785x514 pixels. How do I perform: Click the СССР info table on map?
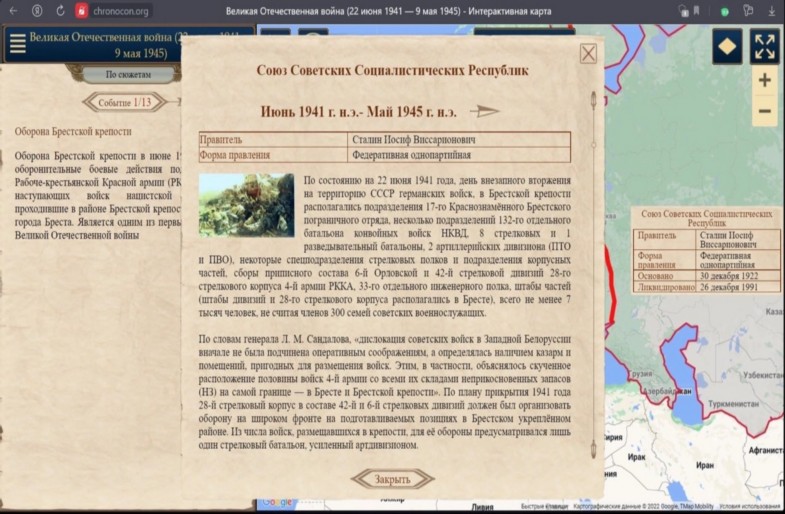pos(709,250)
